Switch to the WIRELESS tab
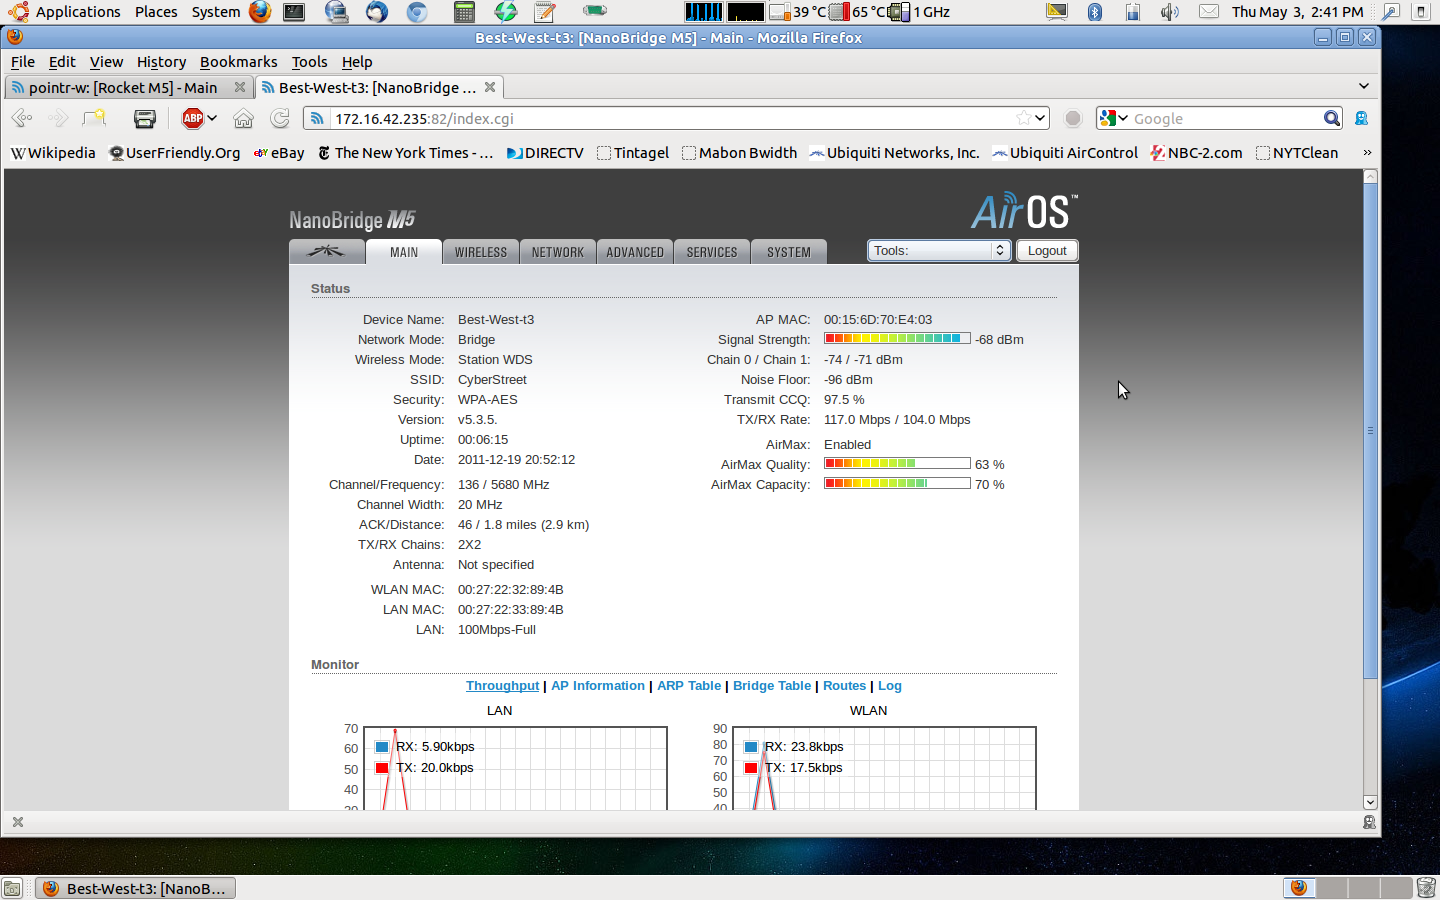The height and width of the screenshot is (900, 1440). (x=481, y=252)
